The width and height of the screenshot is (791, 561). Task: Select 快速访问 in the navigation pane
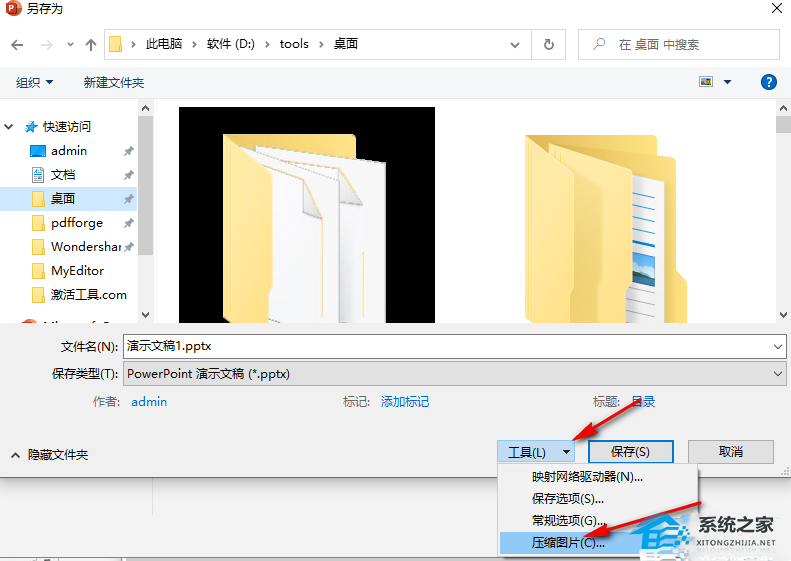click(67, 127)
